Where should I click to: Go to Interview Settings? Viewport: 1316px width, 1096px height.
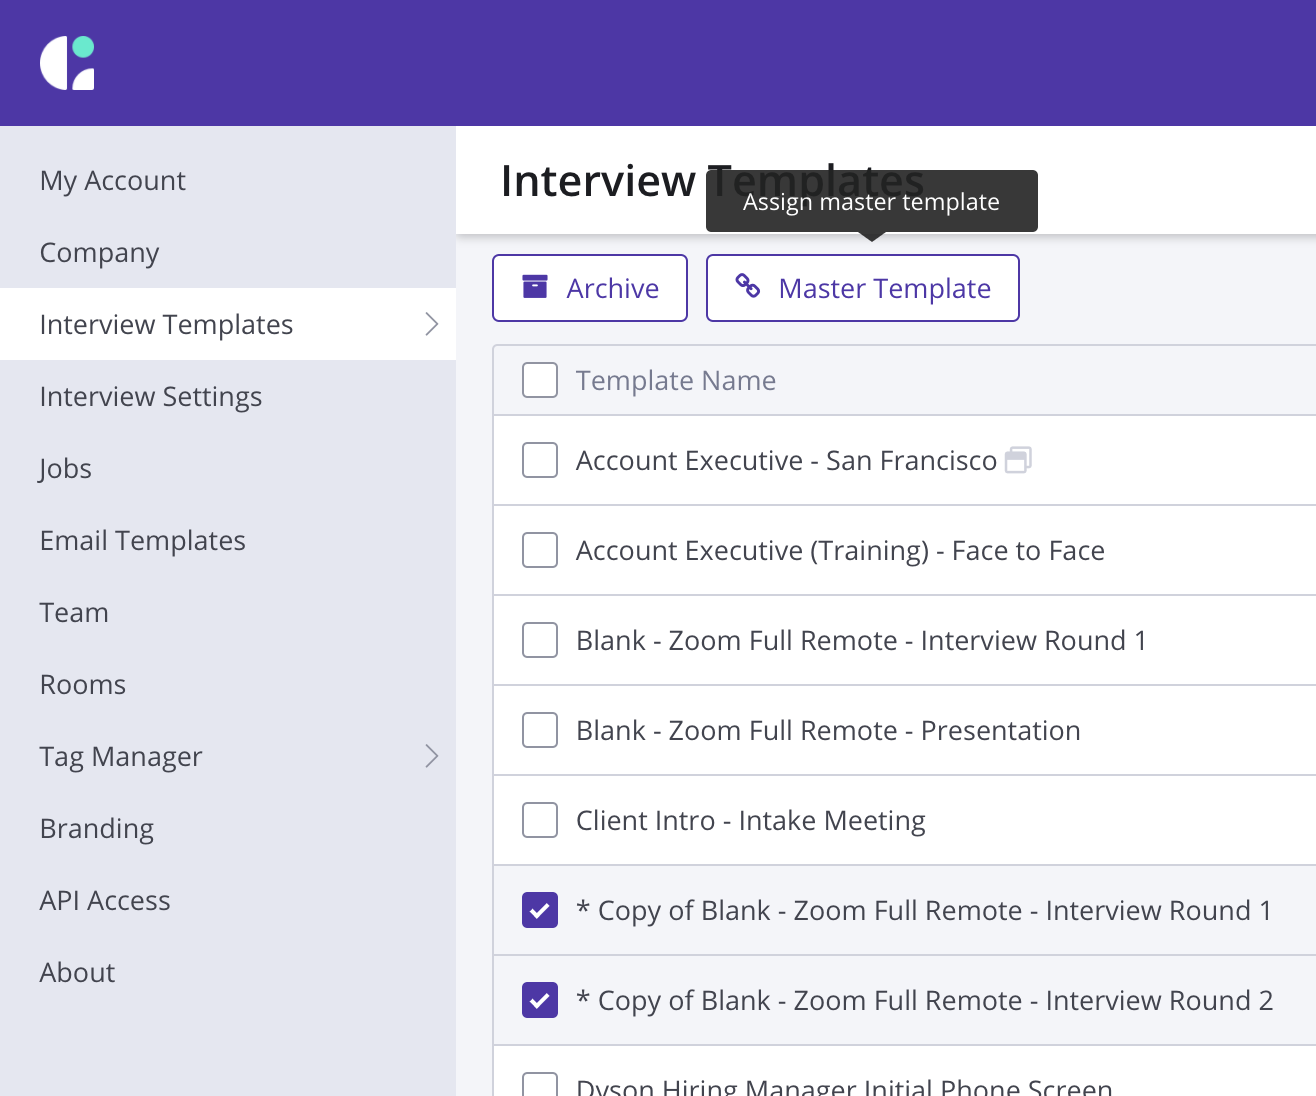151,396
